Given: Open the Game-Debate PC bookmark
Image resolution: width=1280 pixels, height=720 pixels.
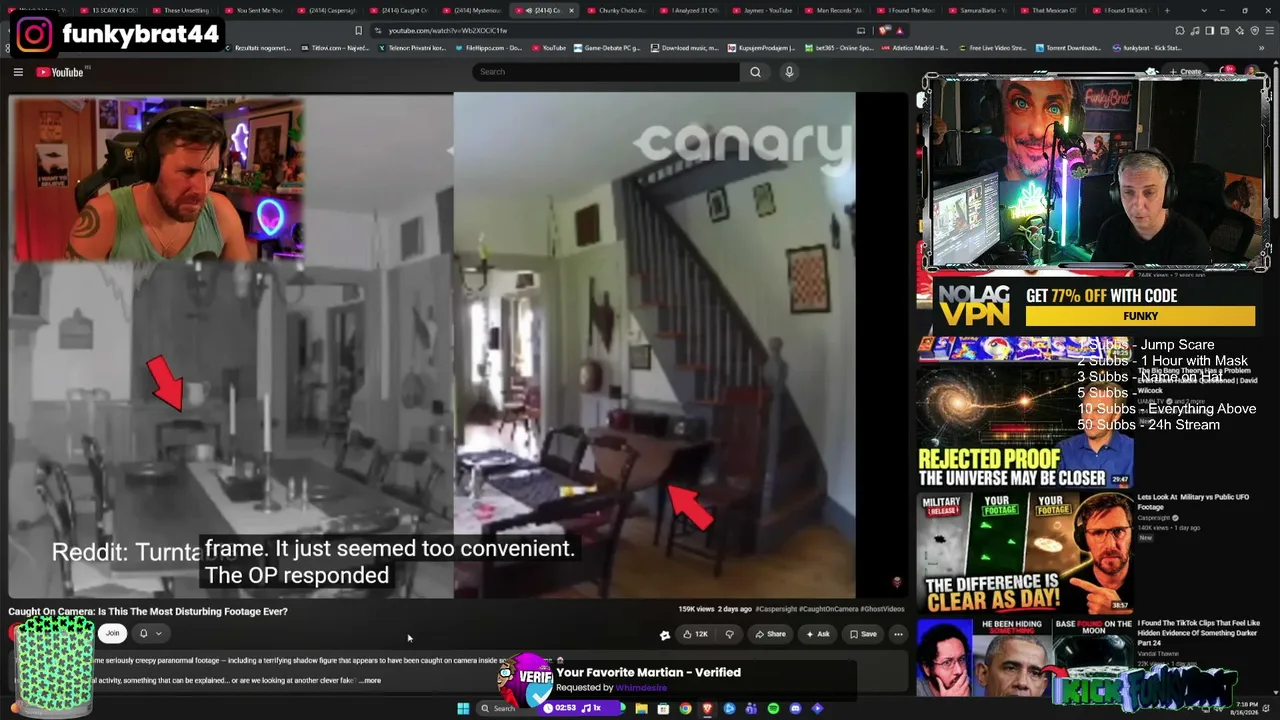Looking at the screenshot, I should (x=607, y=48).
